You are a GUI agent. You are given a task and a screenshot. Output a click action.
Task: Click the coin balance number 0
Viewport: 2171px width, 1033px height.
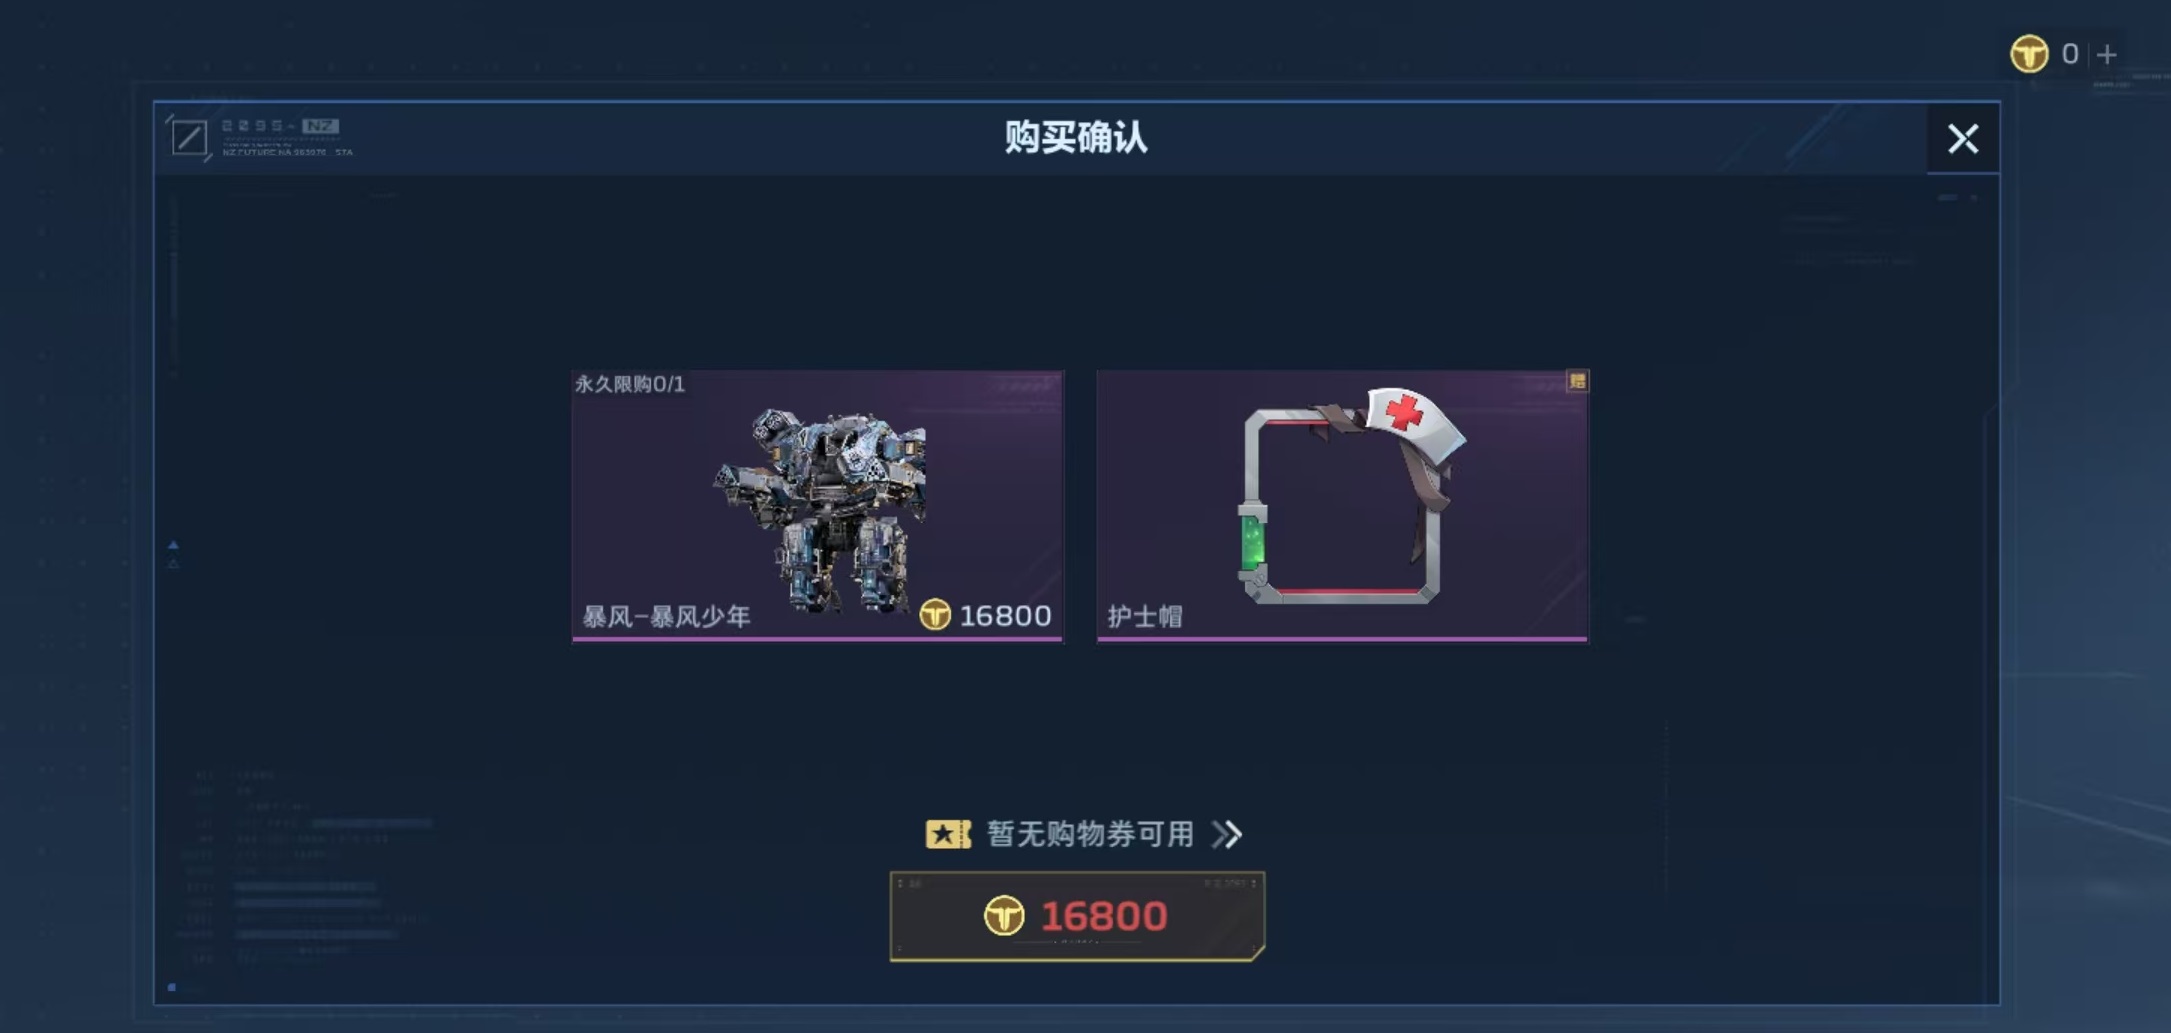pos(2070,54)
